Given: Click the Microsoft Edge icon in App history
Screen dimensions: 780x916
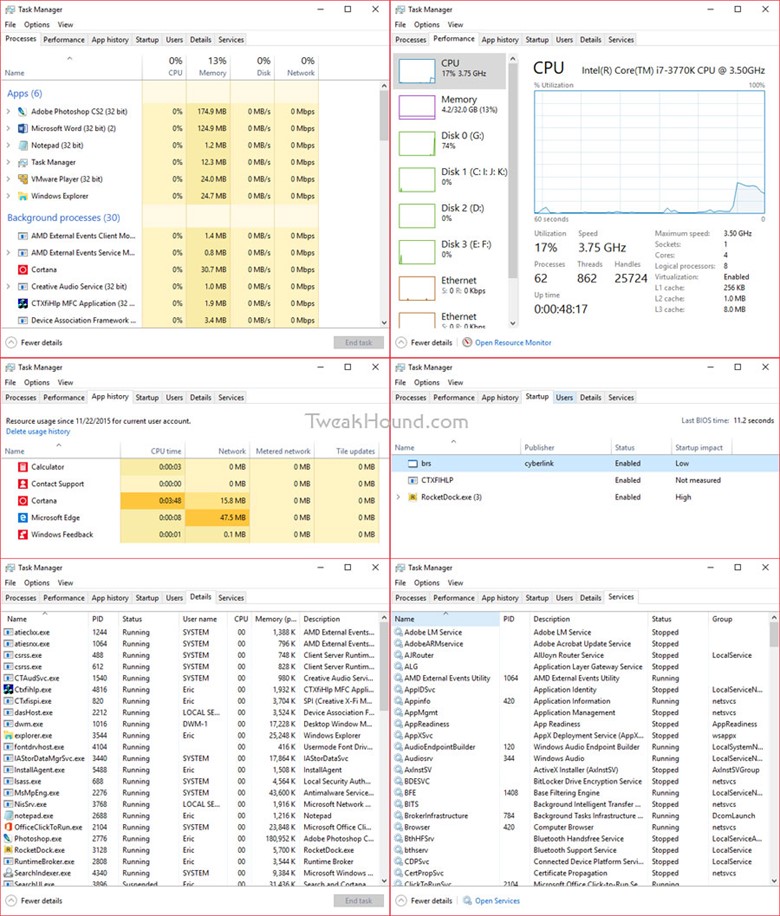Looking at the screenshot, I should (22, 518).
